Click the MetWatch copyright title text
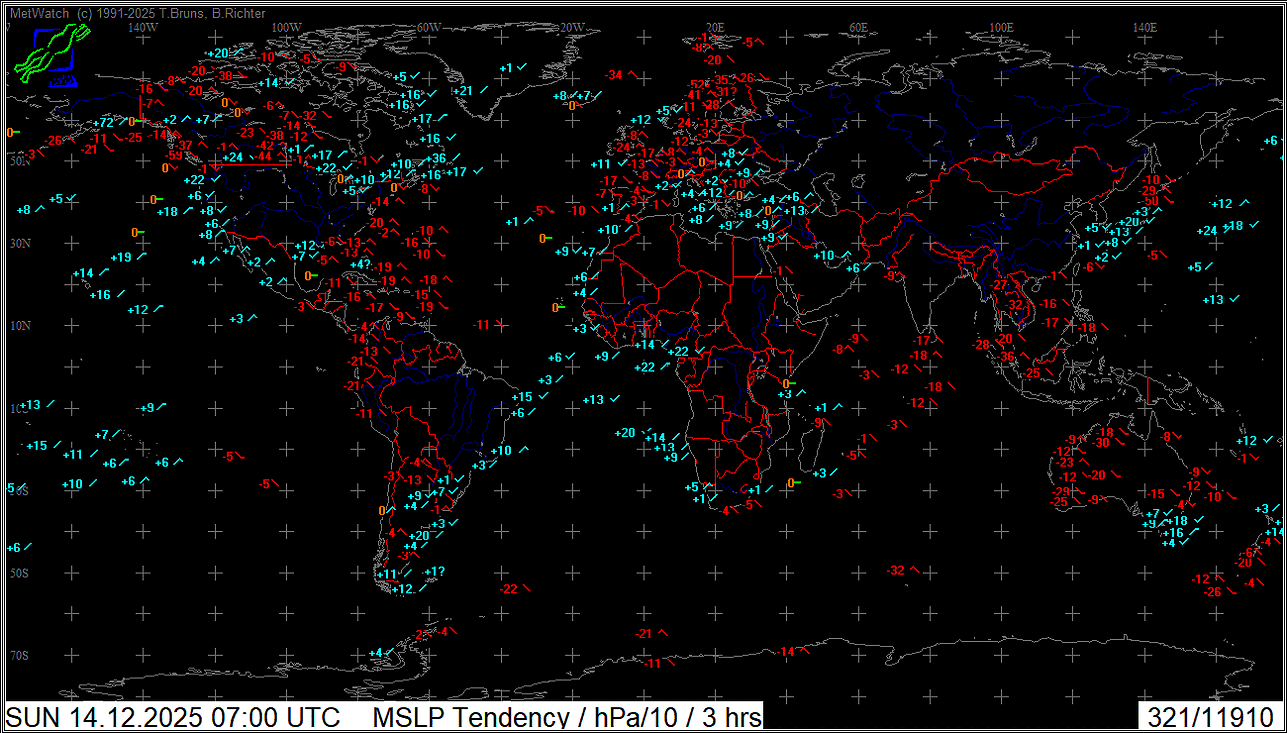 tap(137, 13)
